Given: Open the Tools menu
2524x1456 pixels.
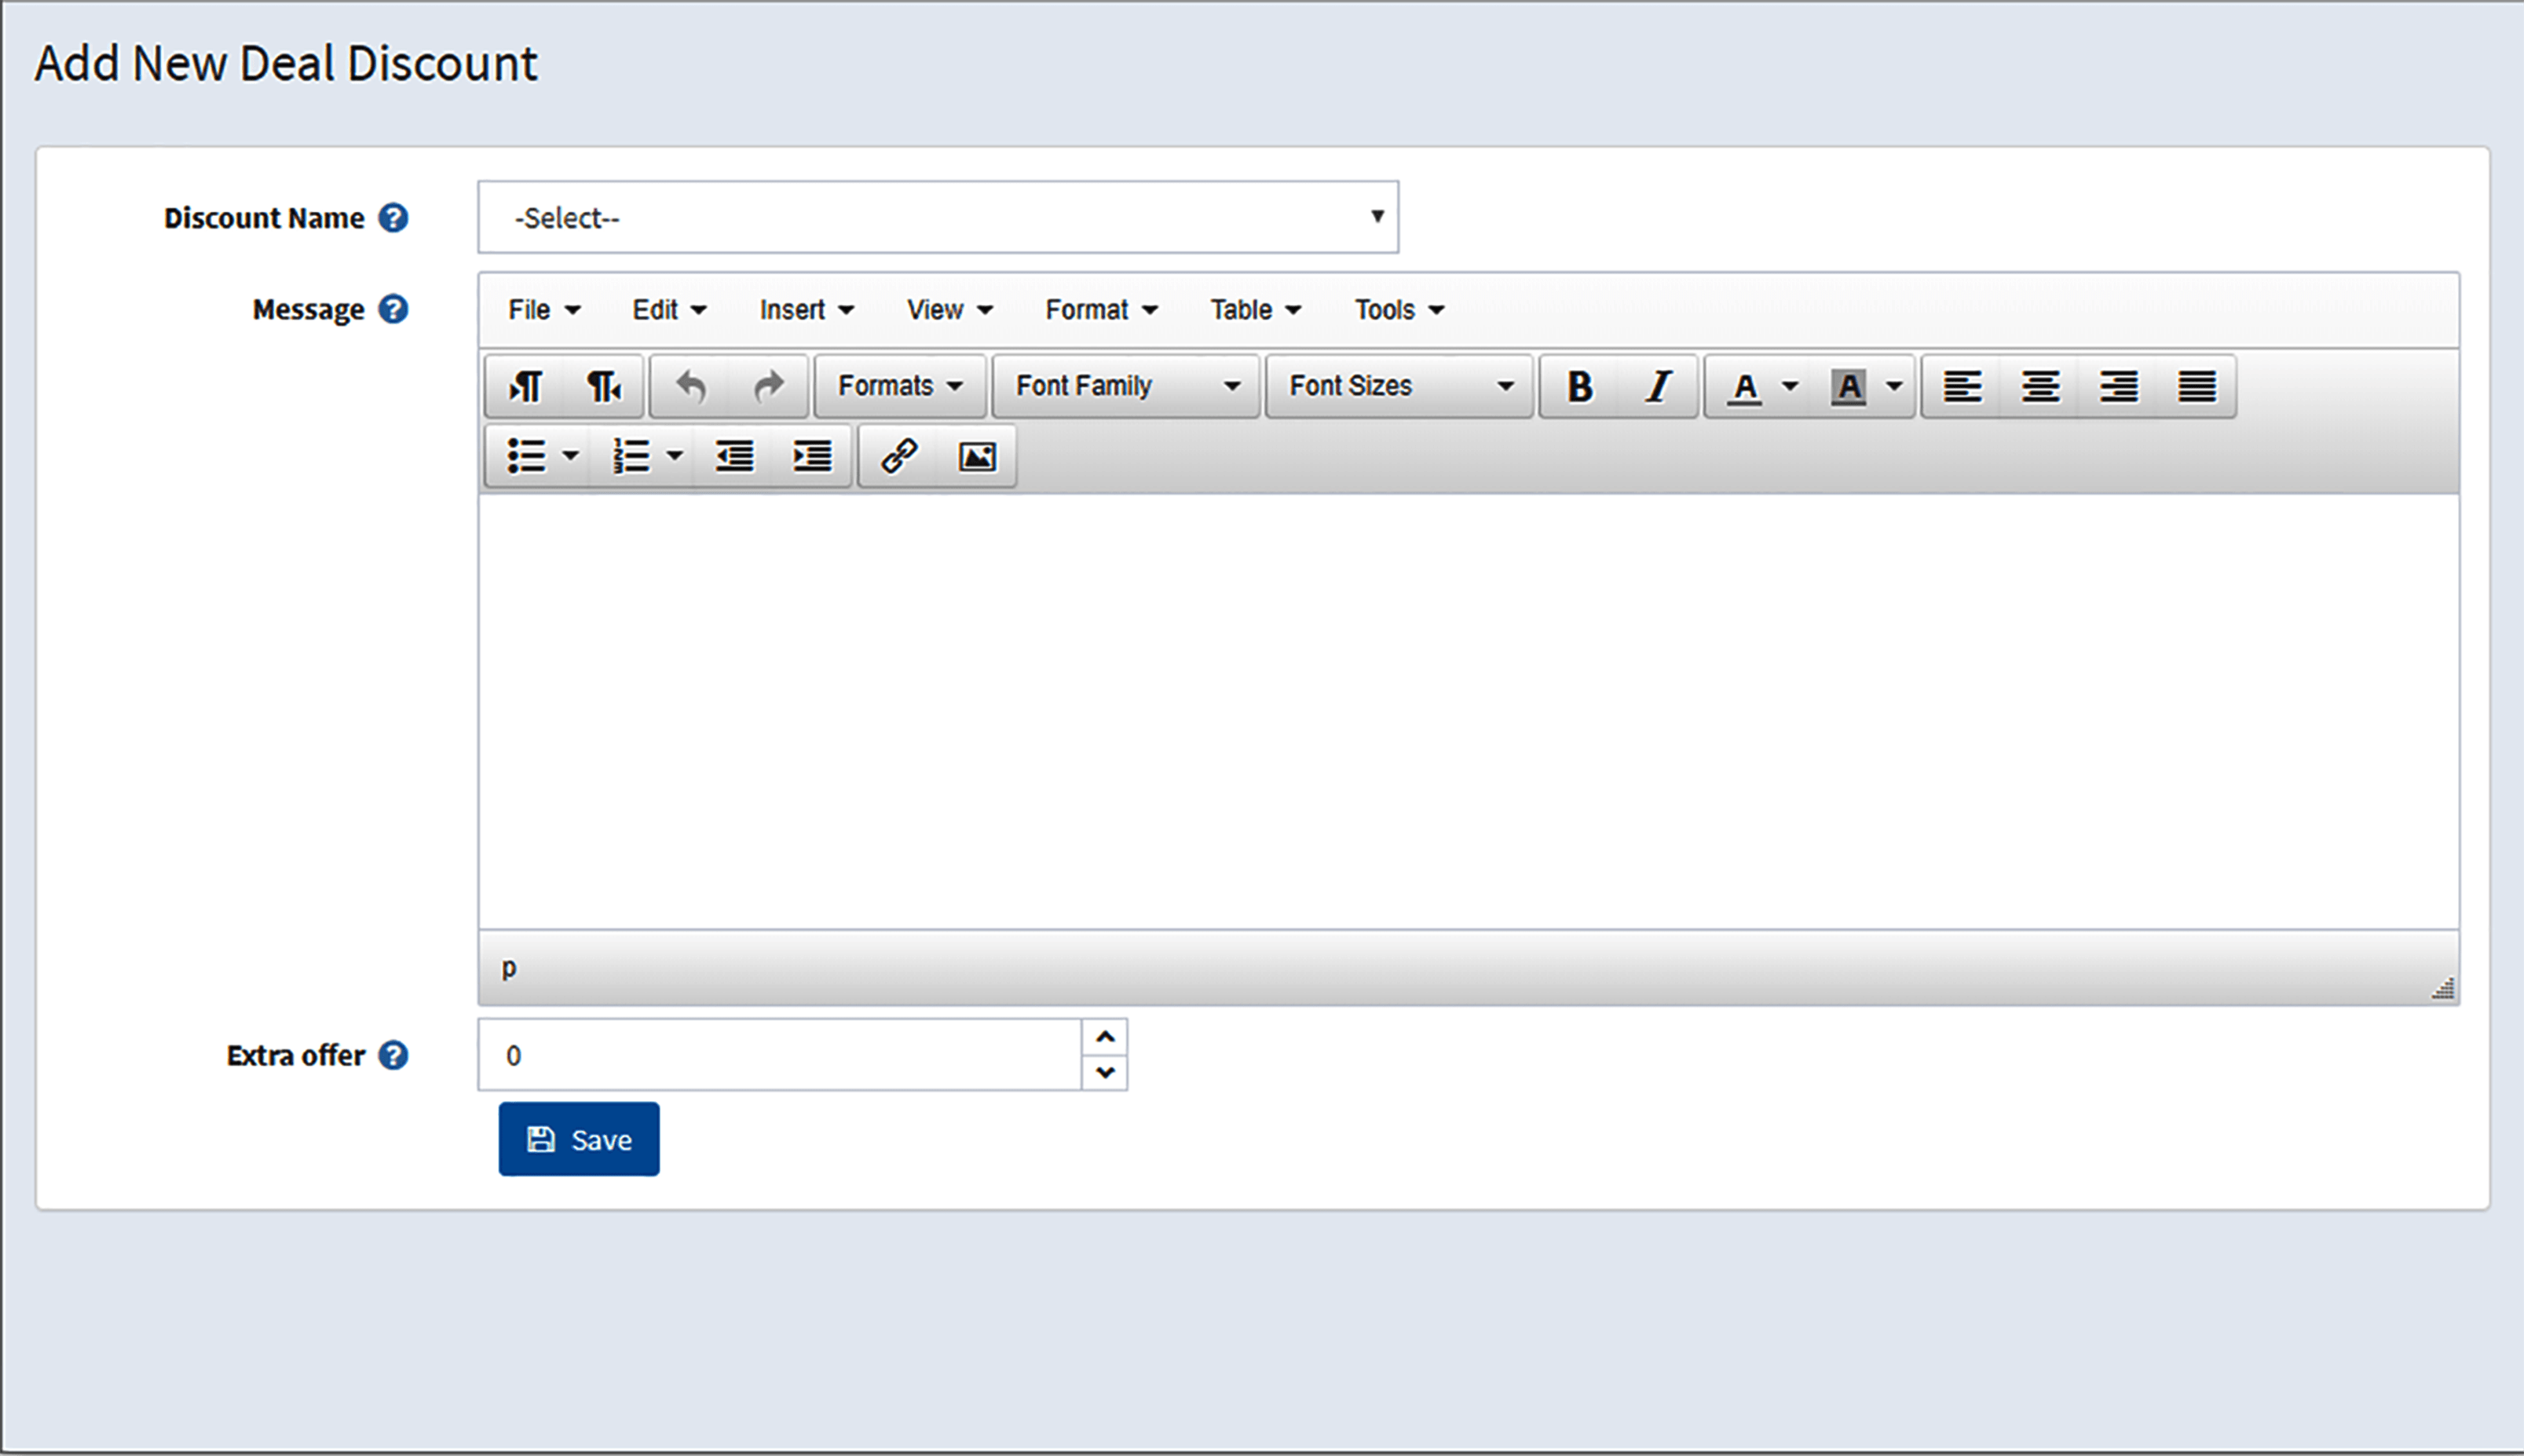Looking at the screenshot, I should [x=1399, y=310].
